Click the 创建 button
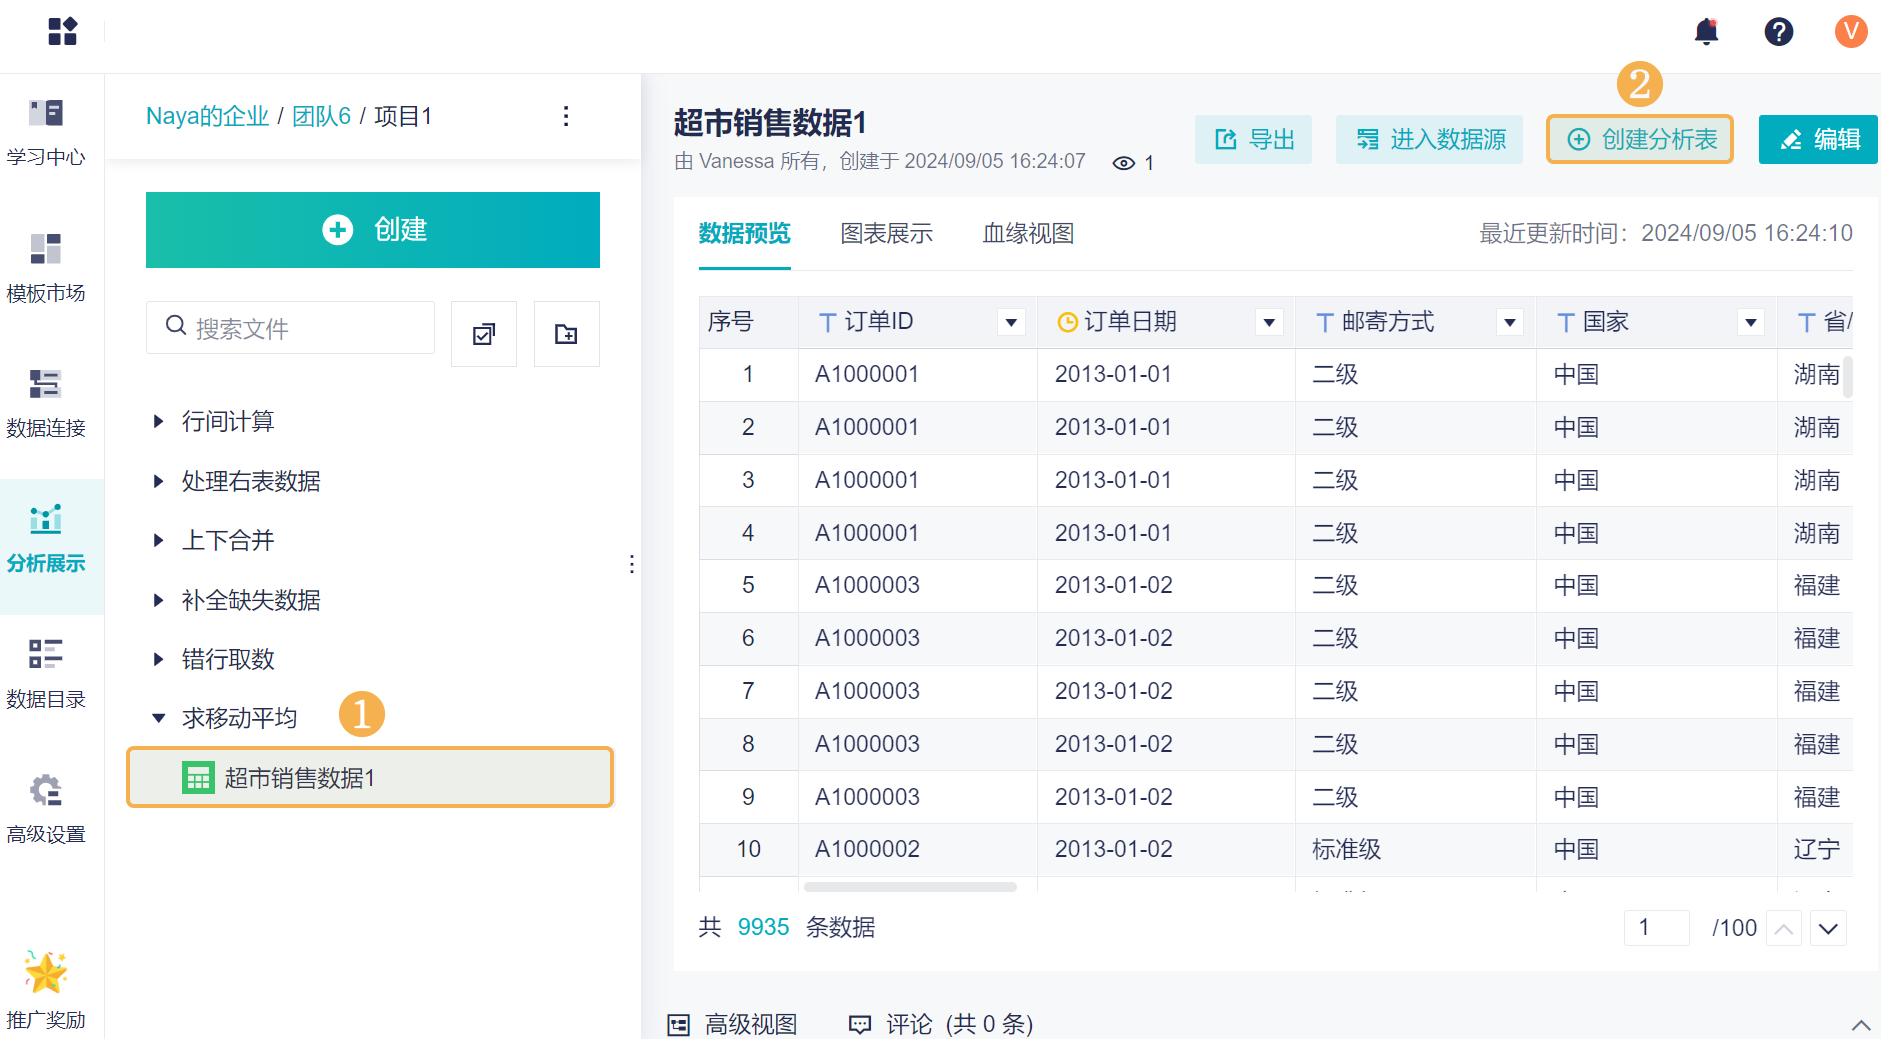Viewport: 1881px width, 1039px height. click(x=373, y=230)
